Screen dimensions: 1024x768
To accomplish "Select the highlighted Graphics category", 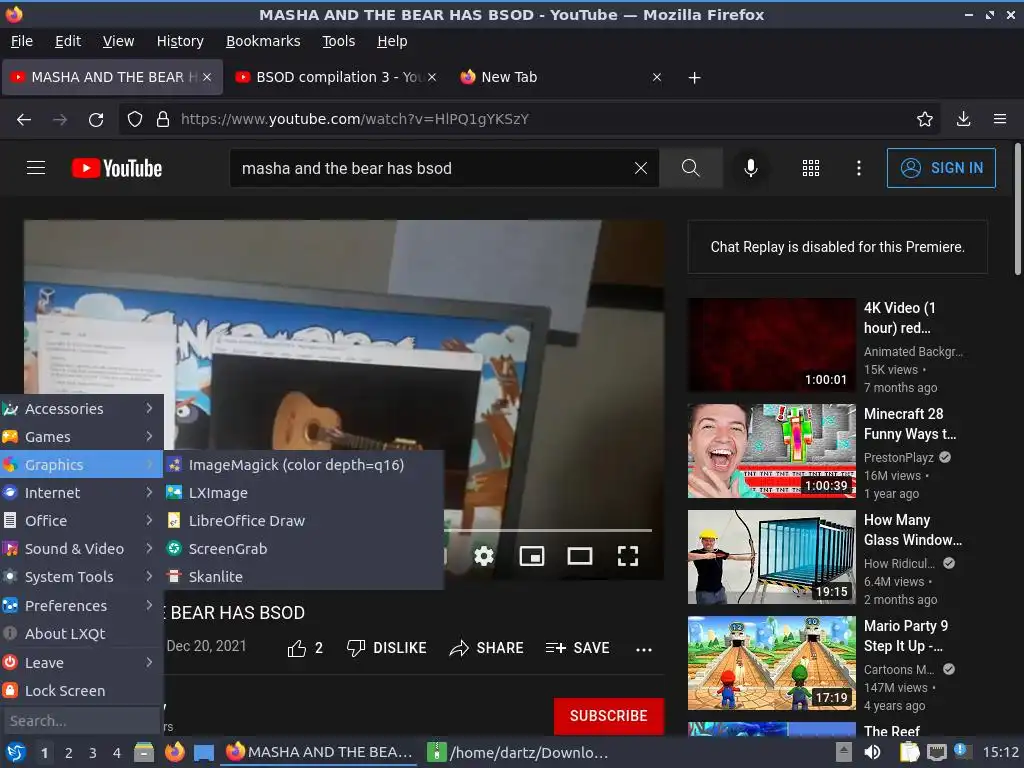I will [x=82, y=465].
